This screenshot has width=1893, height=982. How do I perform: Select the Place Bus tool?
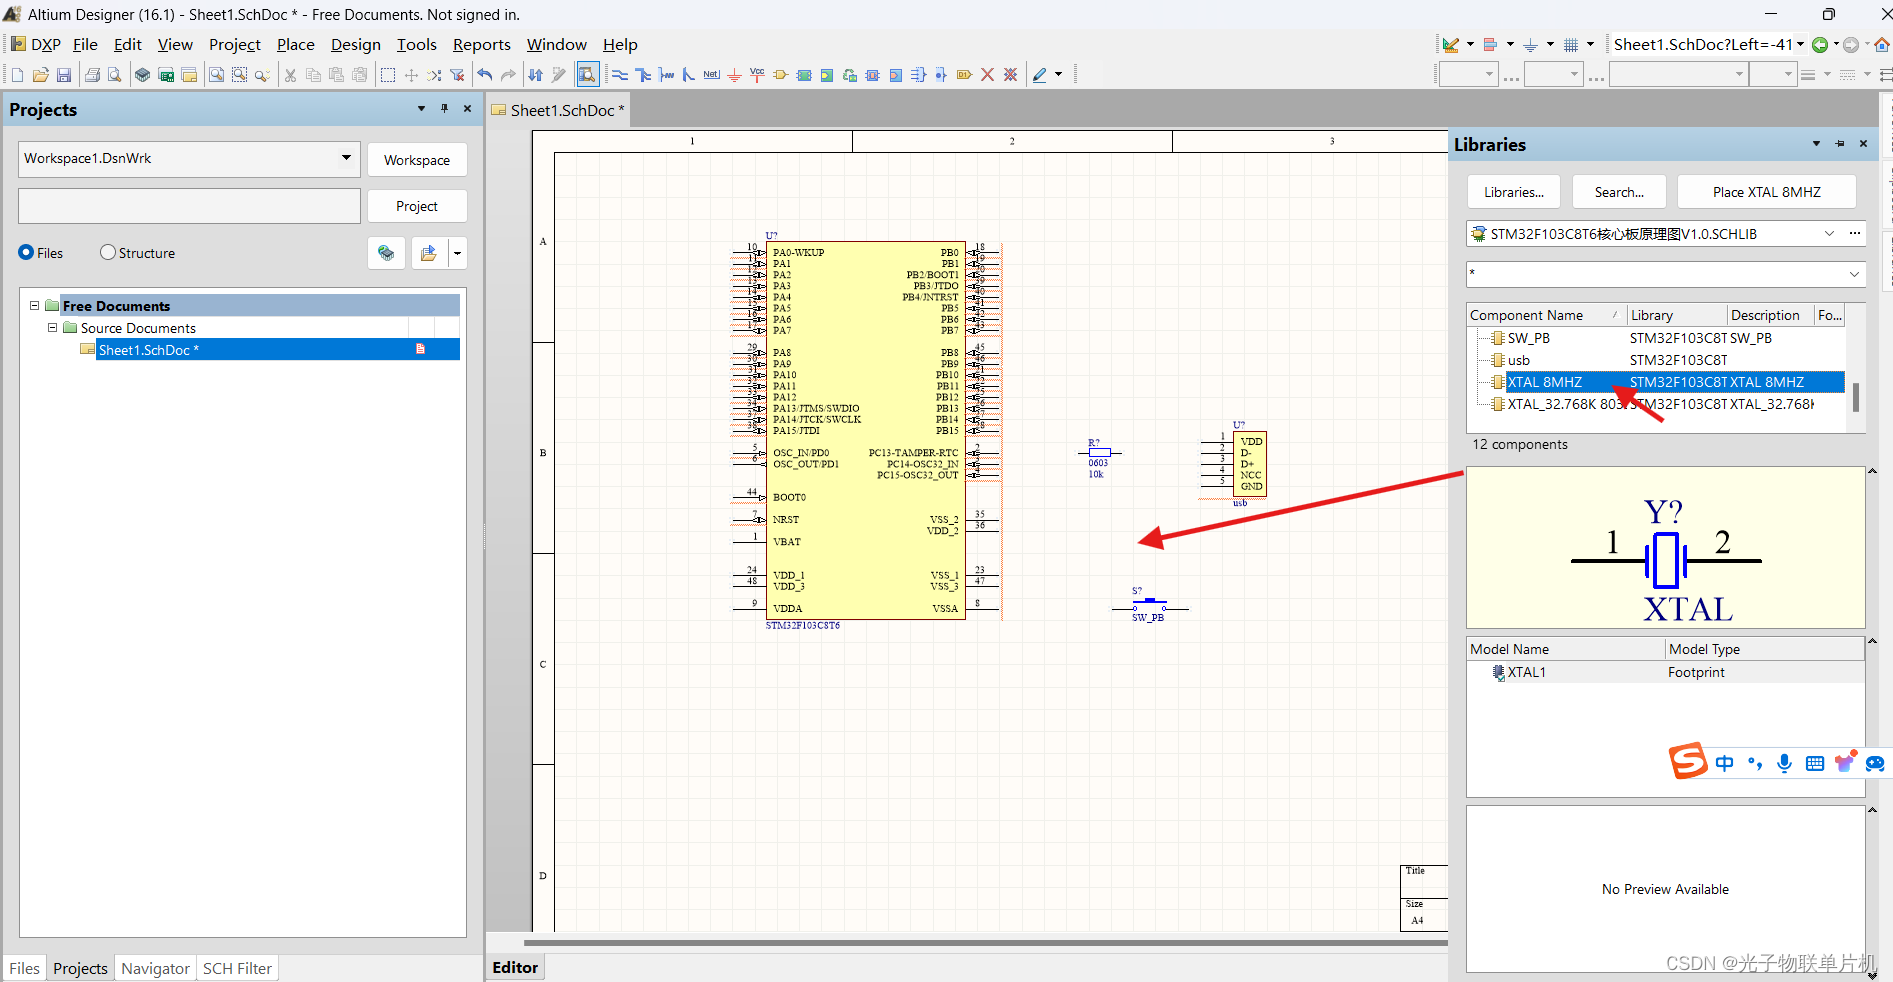point(643,75)
